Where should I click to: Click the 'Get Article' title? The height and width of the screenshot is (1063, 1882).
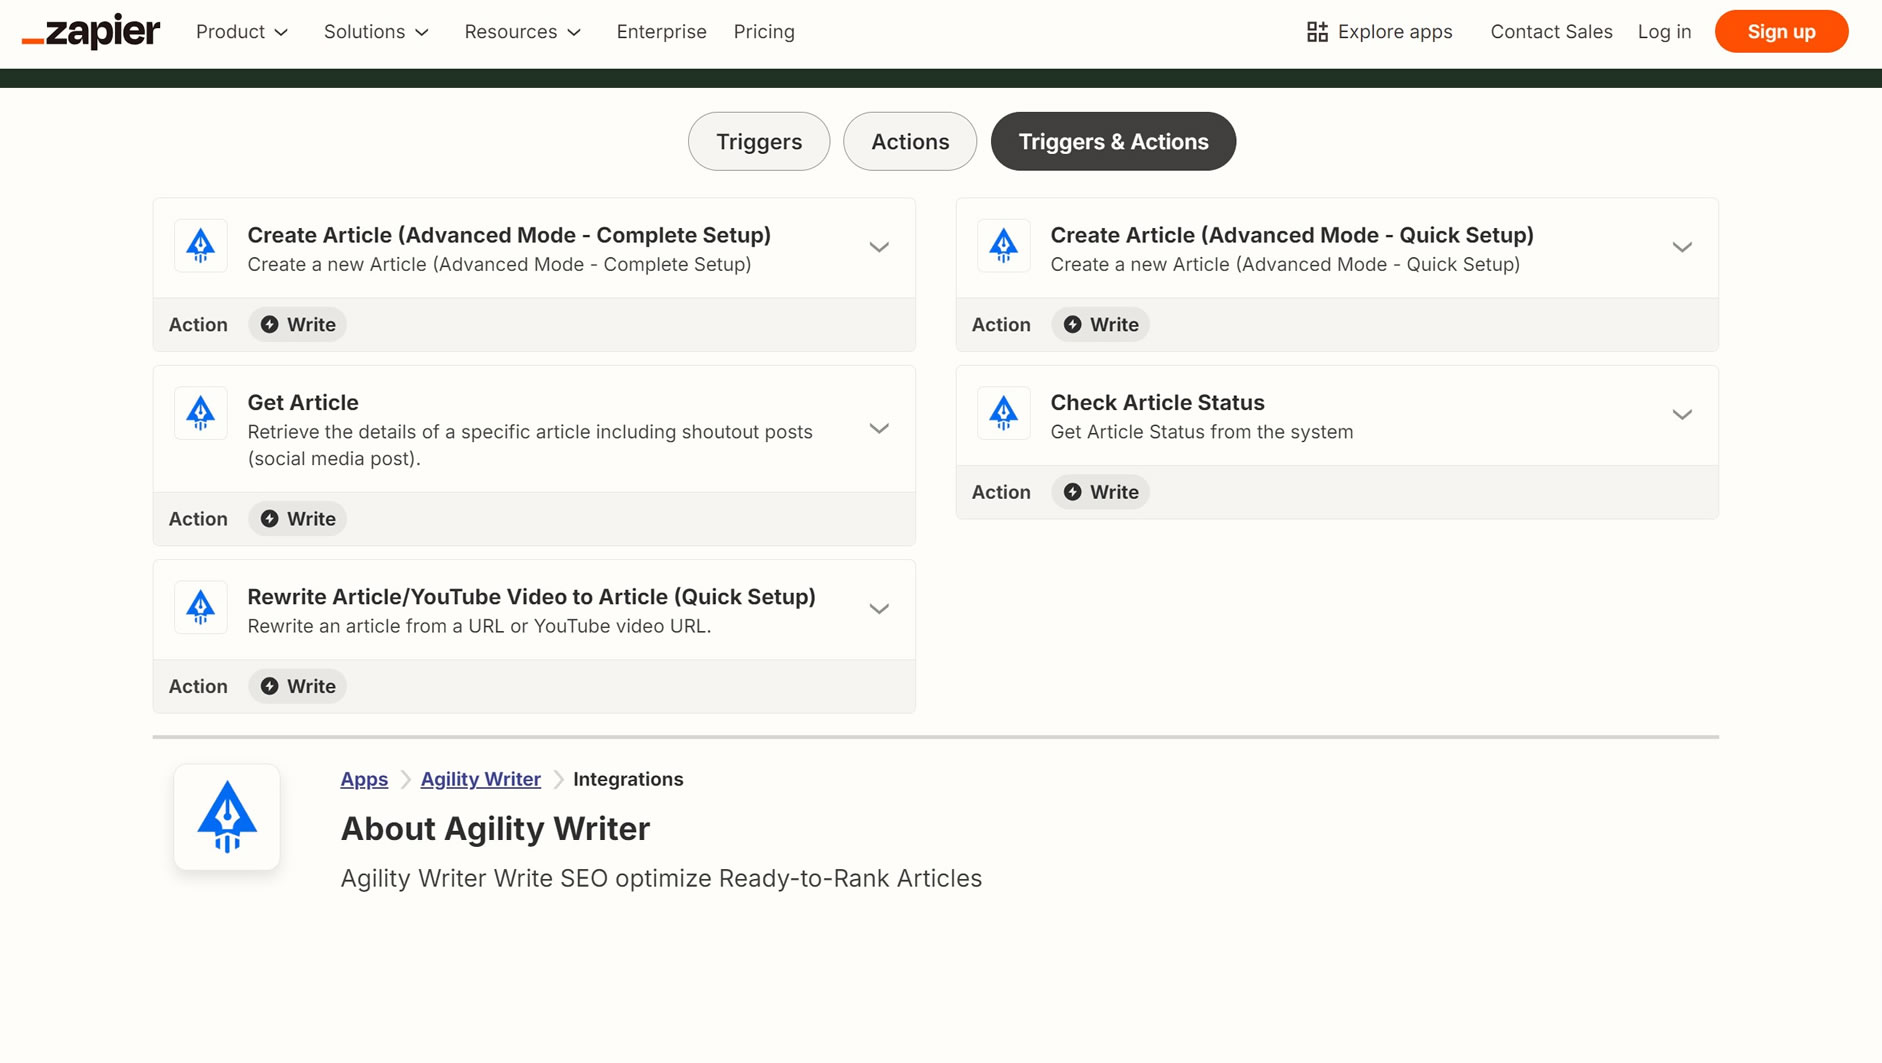[x=303, y=402]
